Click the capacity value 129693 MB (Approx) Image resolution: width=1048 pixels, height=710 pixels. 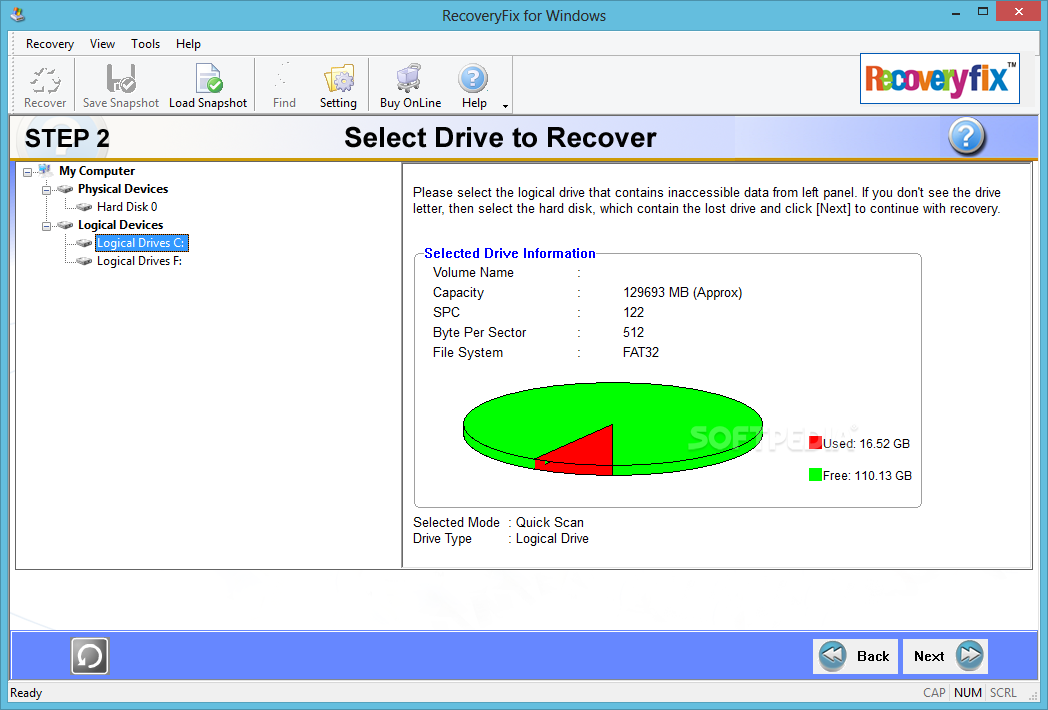pos(682,293)
